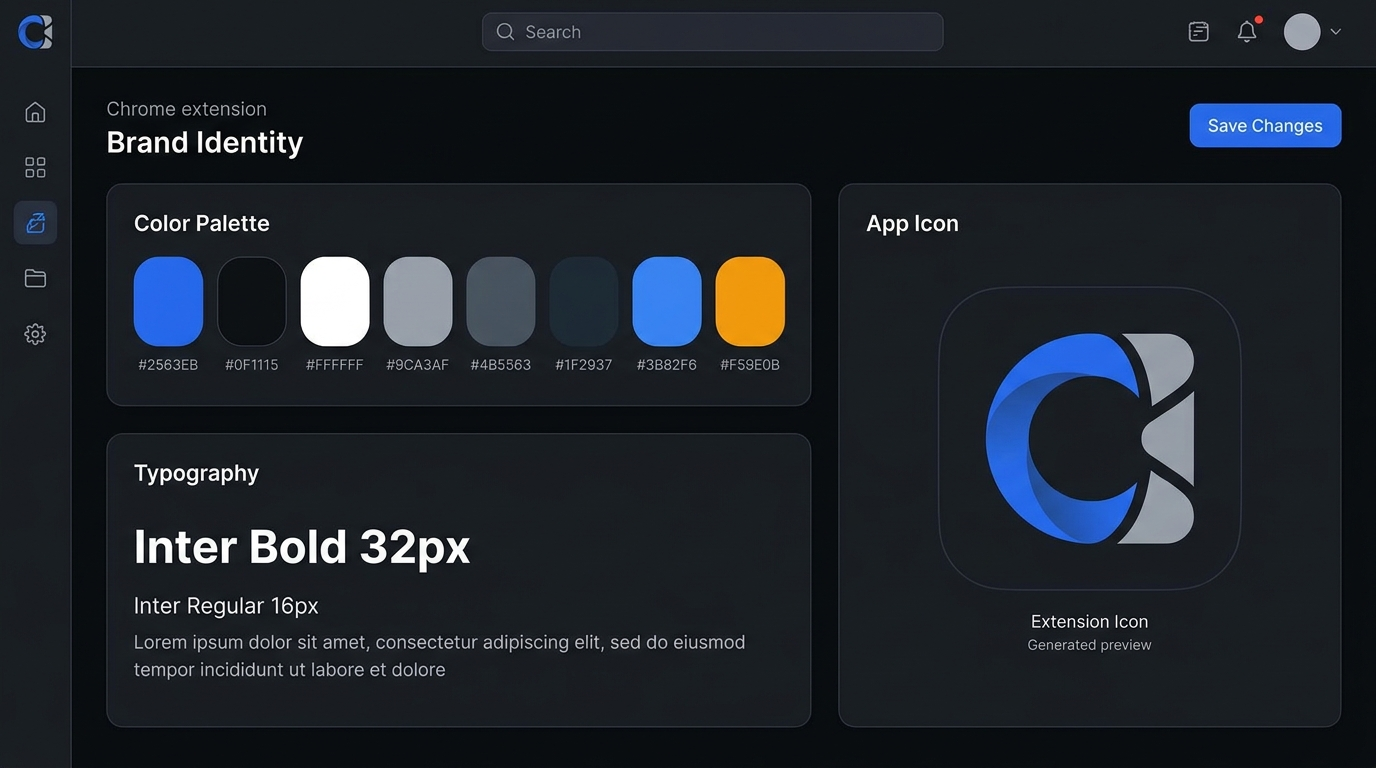Viewport: 1376px width, 768px height.
Task: Click the Generated preview caption
Action: 1090,645
